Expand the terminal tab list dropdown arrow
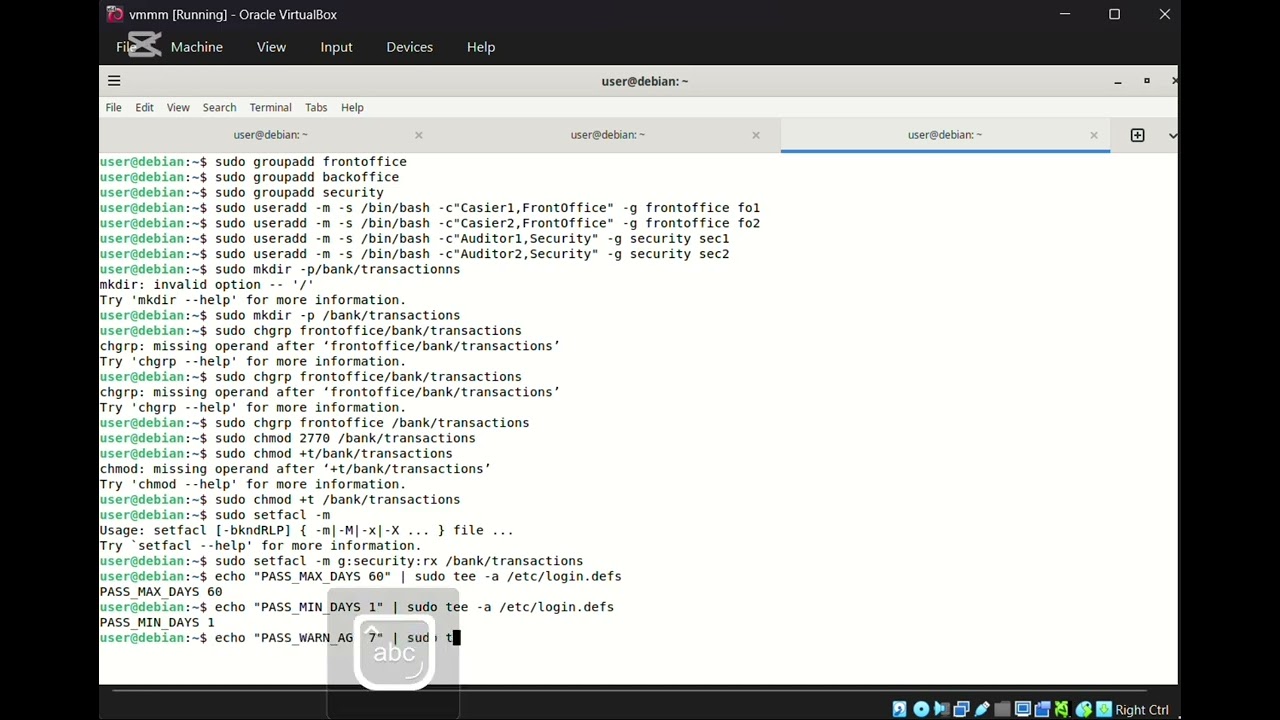 click(x=1172, y=135)
